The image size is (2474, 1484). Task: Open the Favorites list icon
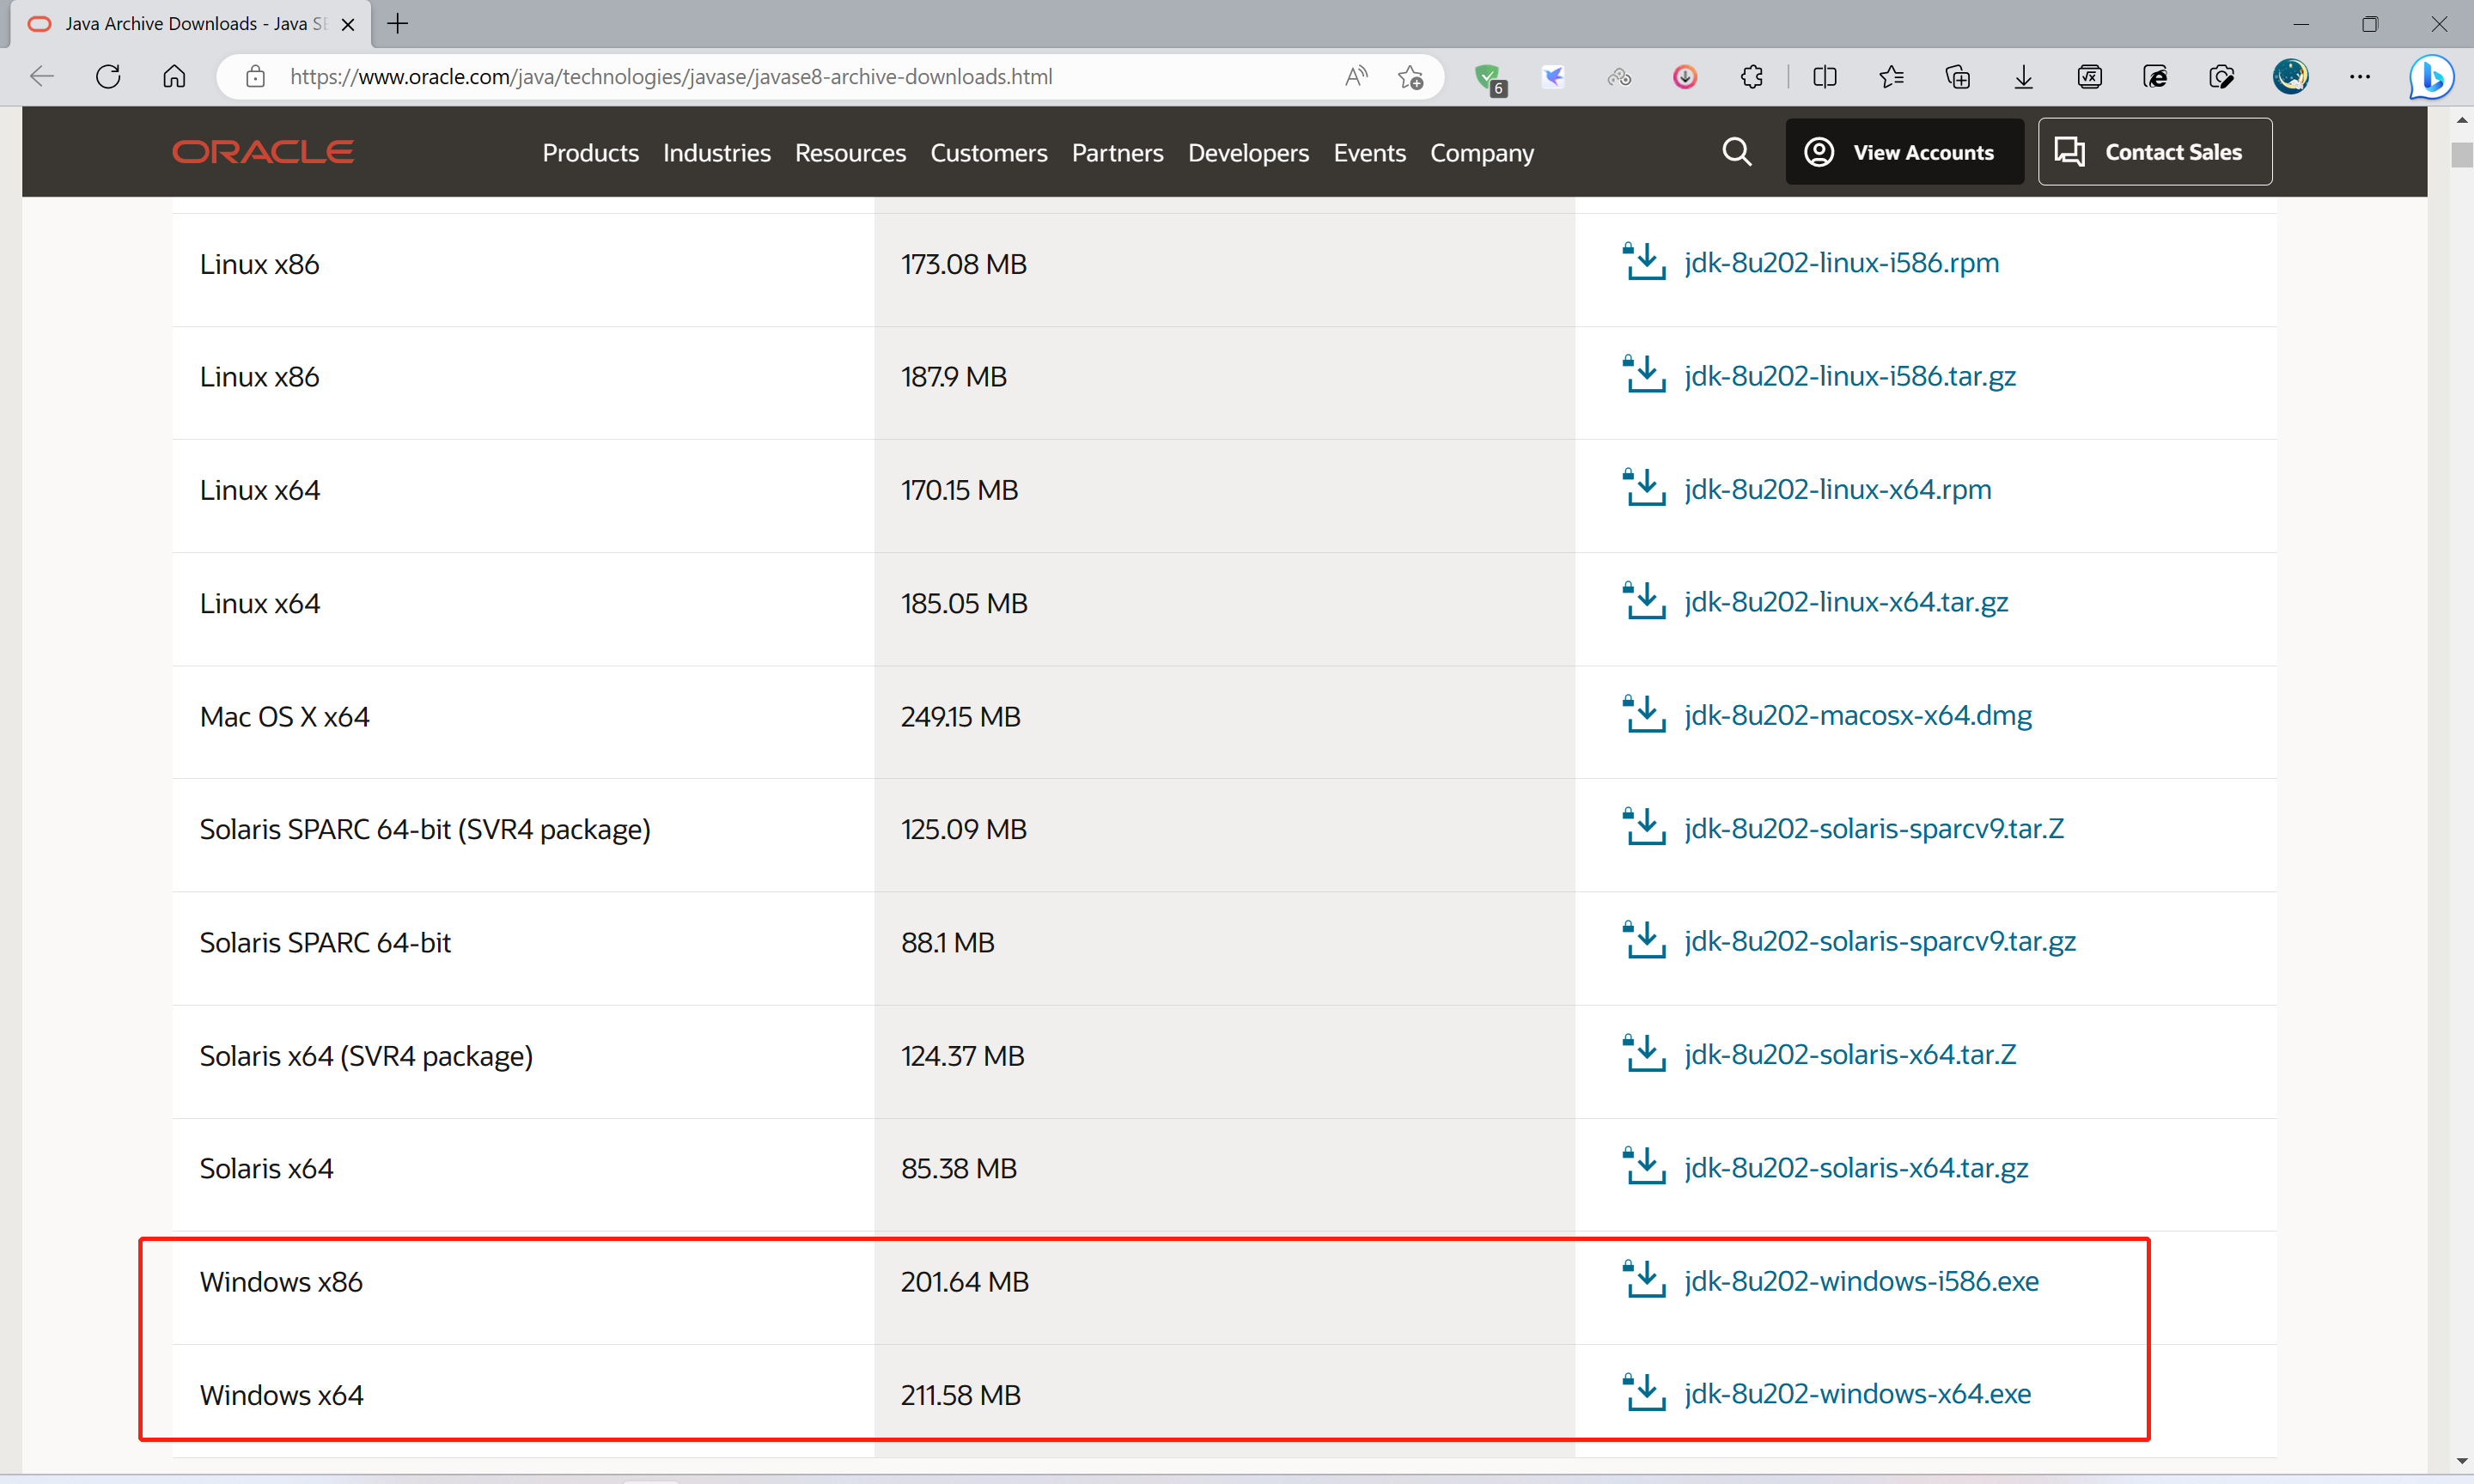click(1891, 76)
